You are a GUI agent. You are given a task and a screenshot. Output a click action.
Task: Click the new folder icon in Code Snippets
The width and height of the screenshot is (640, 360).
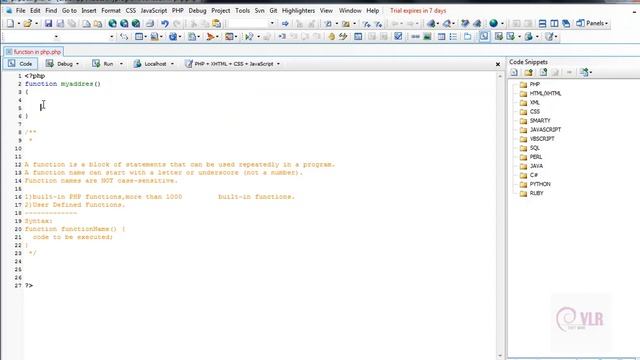[x=529, y=73]
